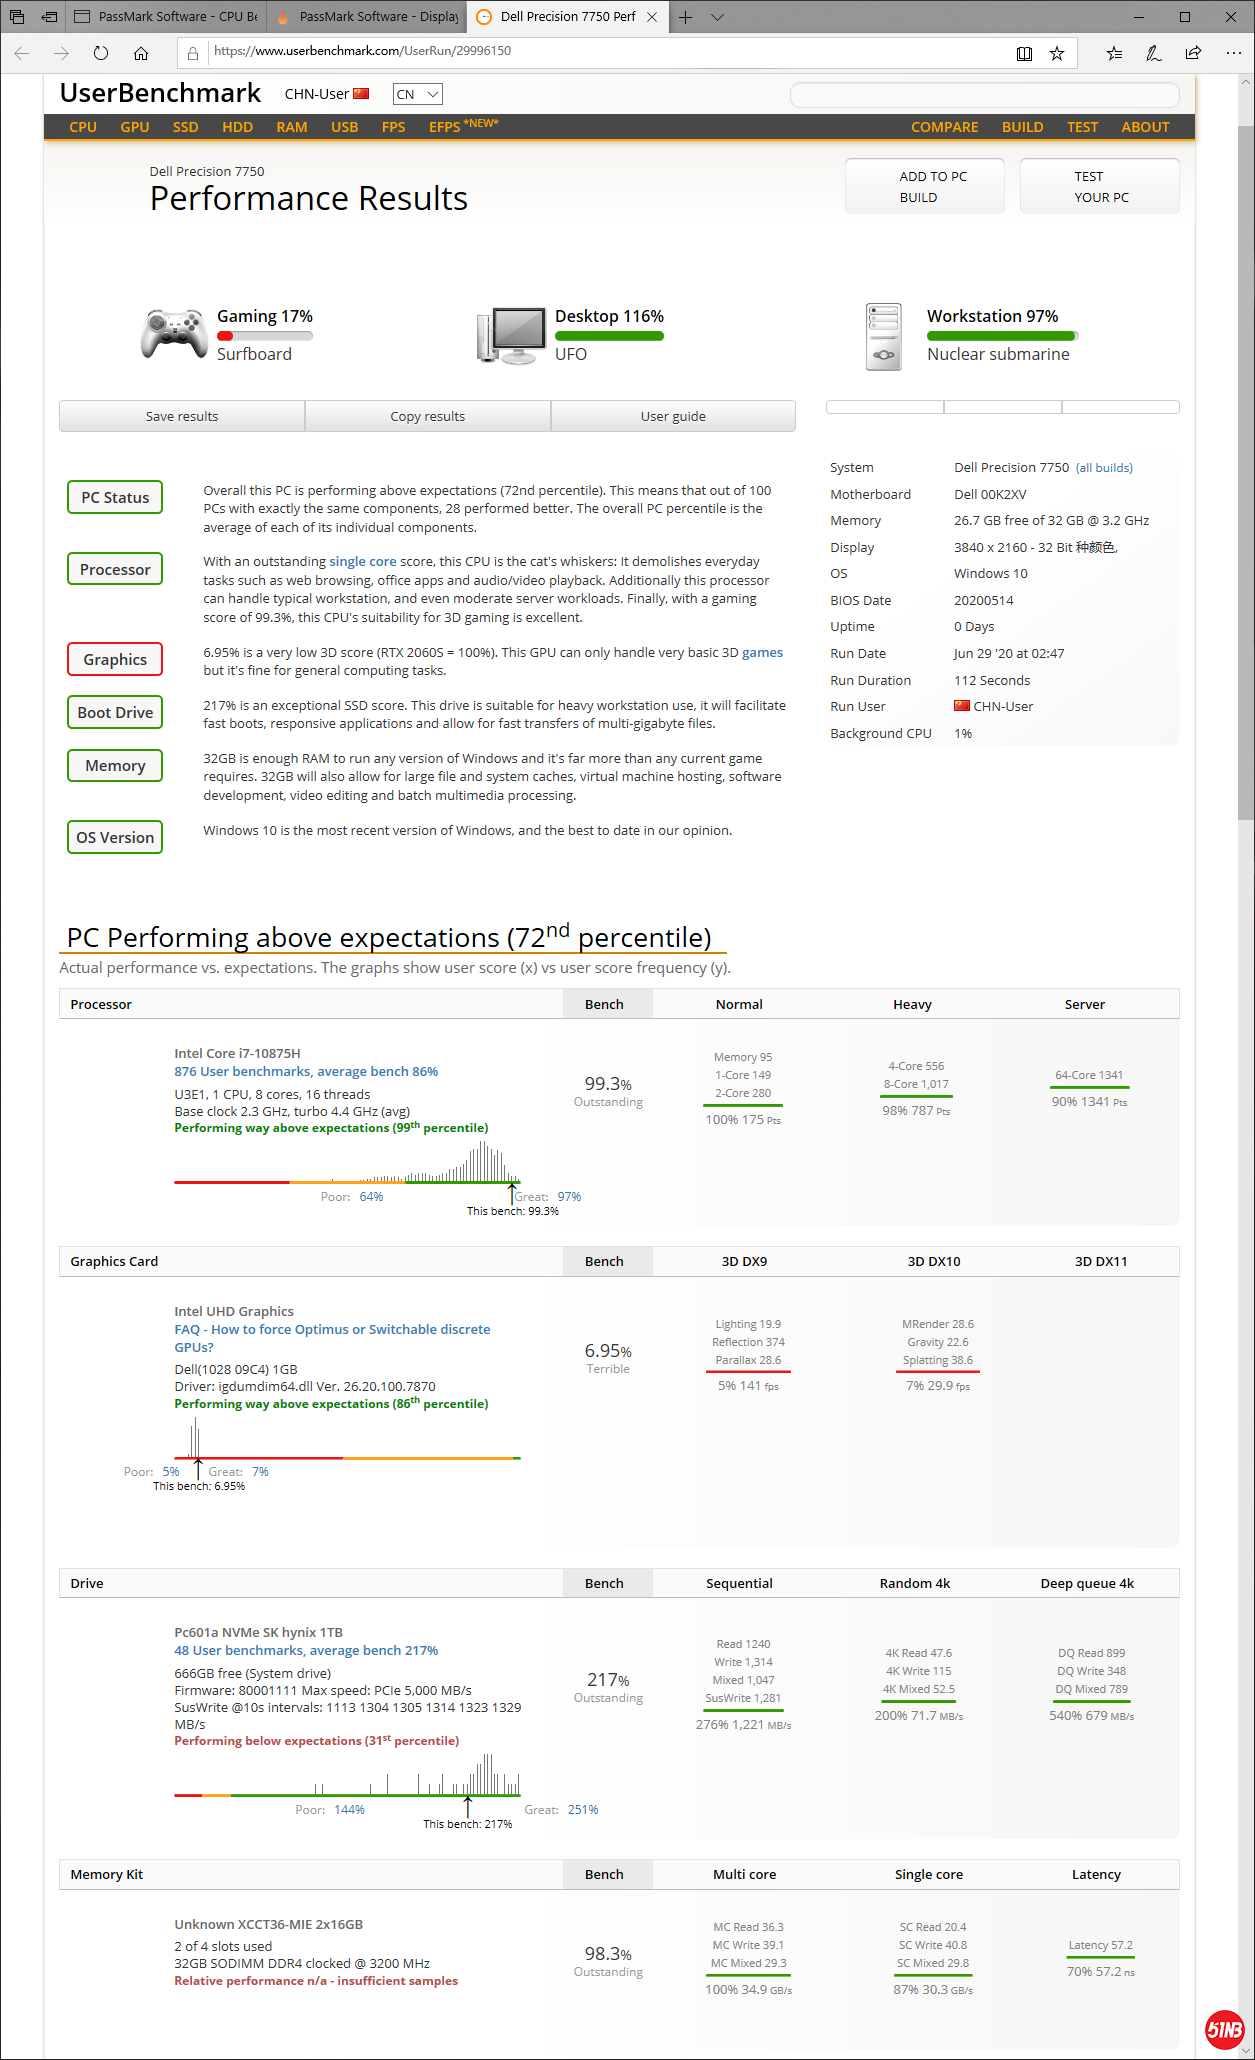Click the Add notes pen icon

coord(1153,53)
